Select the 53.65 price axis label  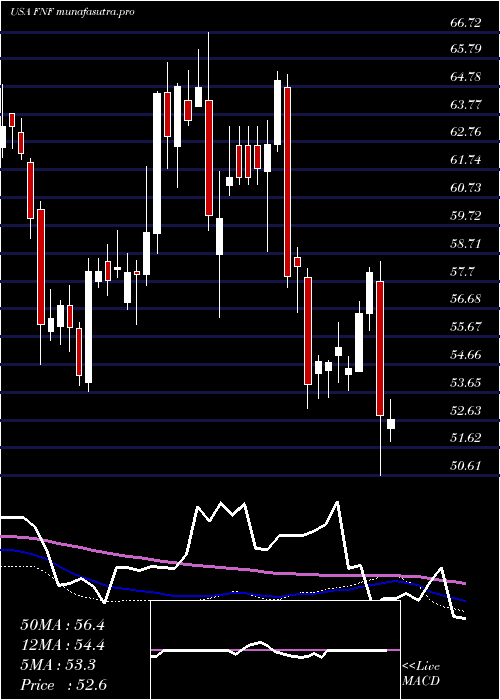466,383
